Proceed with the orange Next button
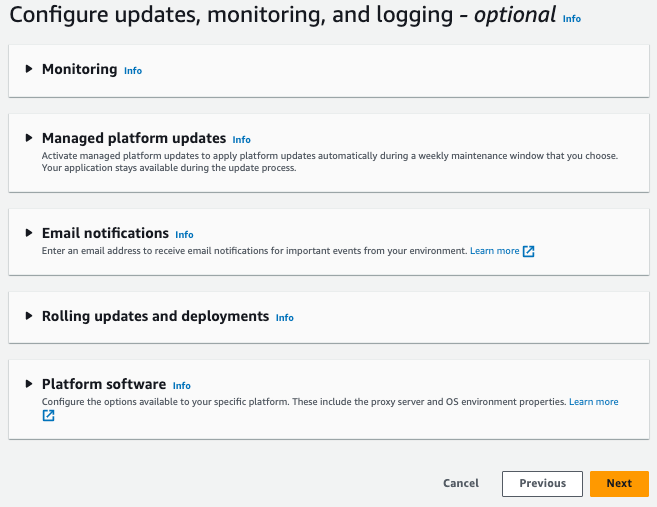This screenshot has height=507, width=657. 619,483
